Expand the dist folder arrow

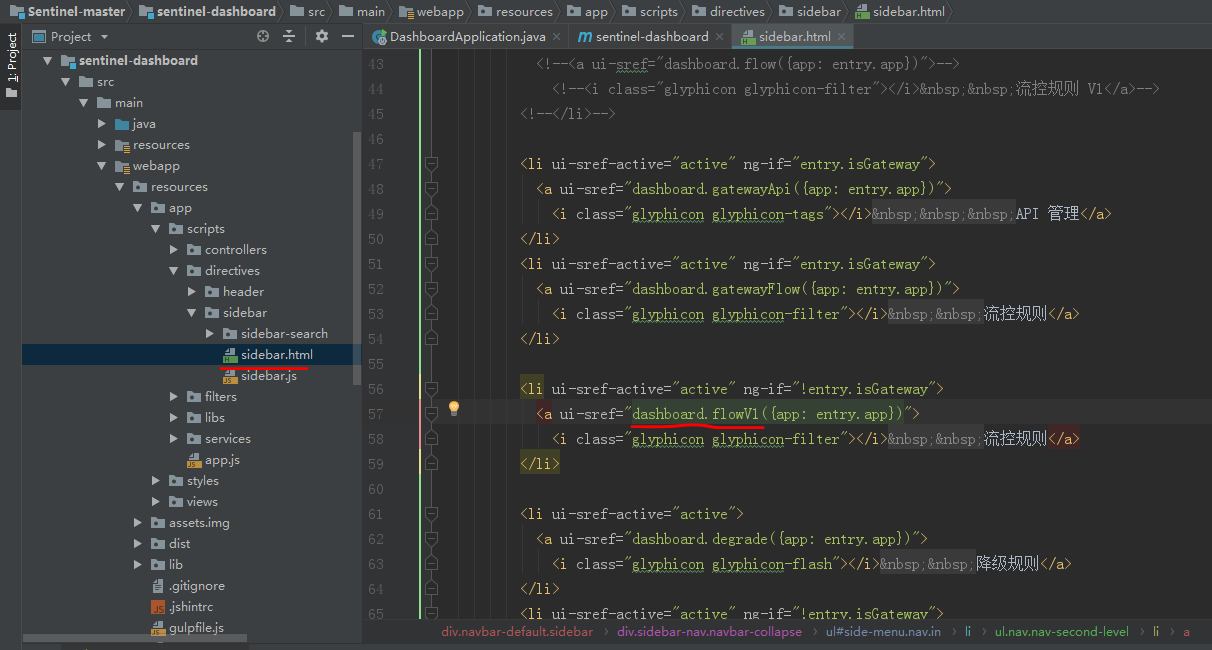click(x=137, y=544)
